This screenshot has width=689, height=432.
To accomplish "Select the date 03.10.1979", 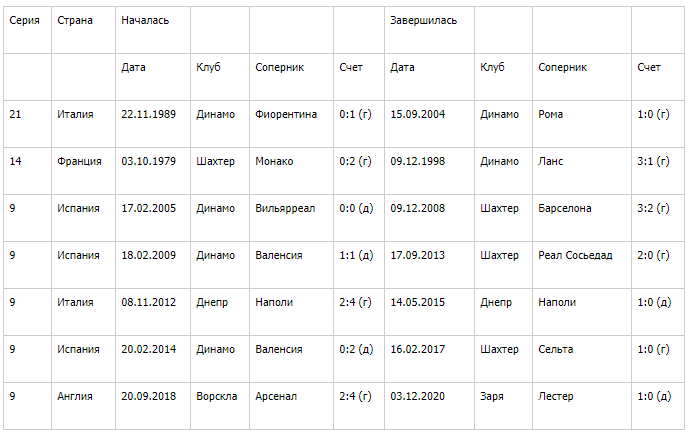I will (148, 161).
